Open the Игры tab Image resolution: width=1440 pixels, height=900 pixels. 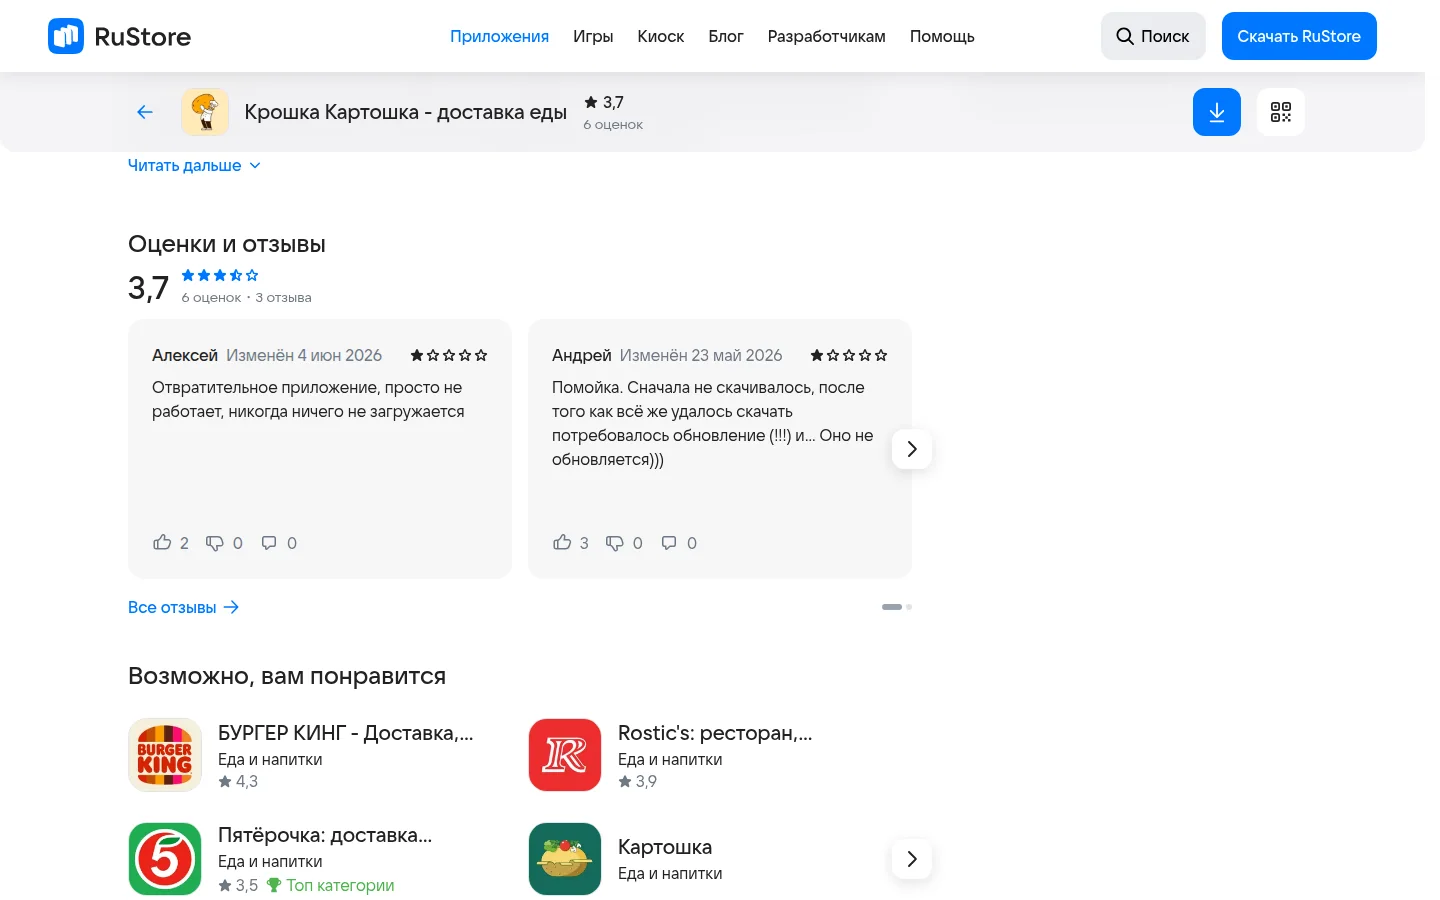click(x=593, y=36)
